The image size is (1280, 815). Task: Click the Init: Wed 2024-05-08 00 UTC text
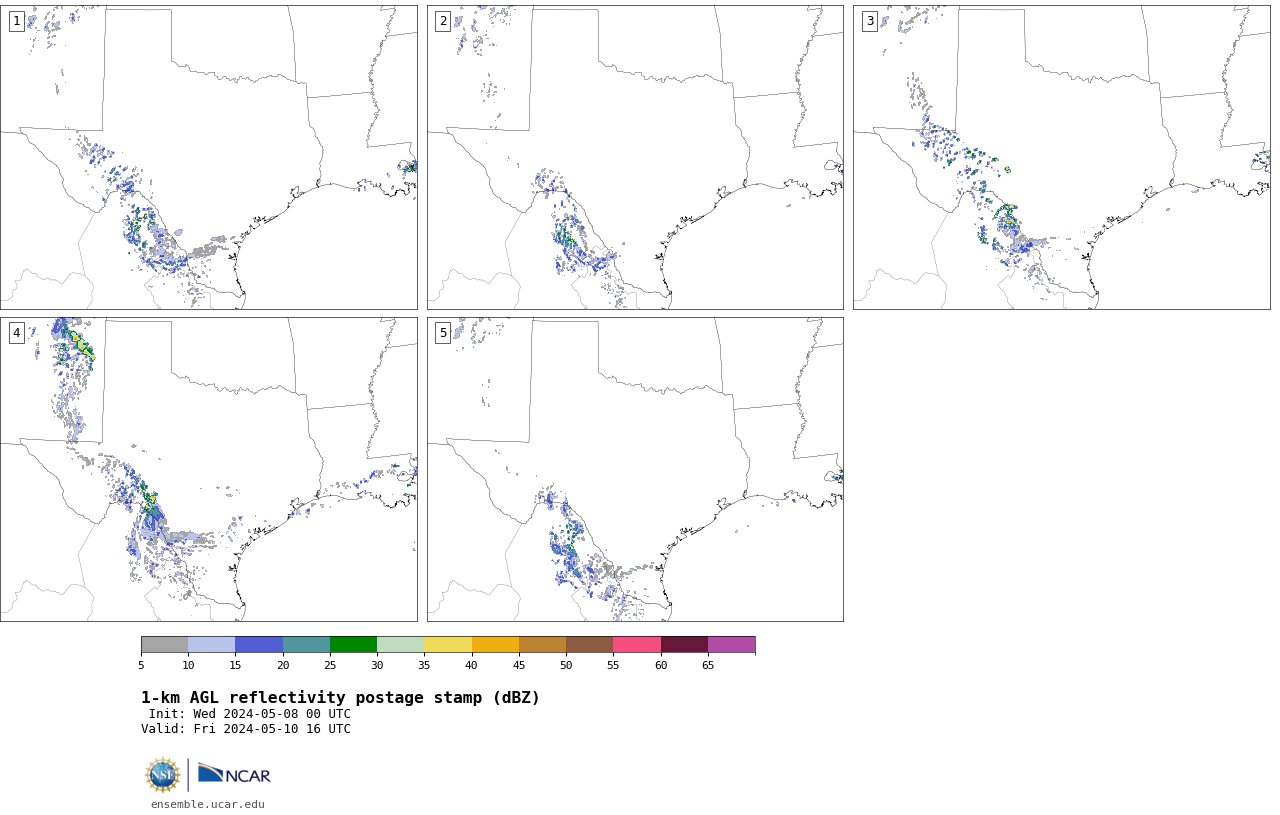tap(250, 714)
